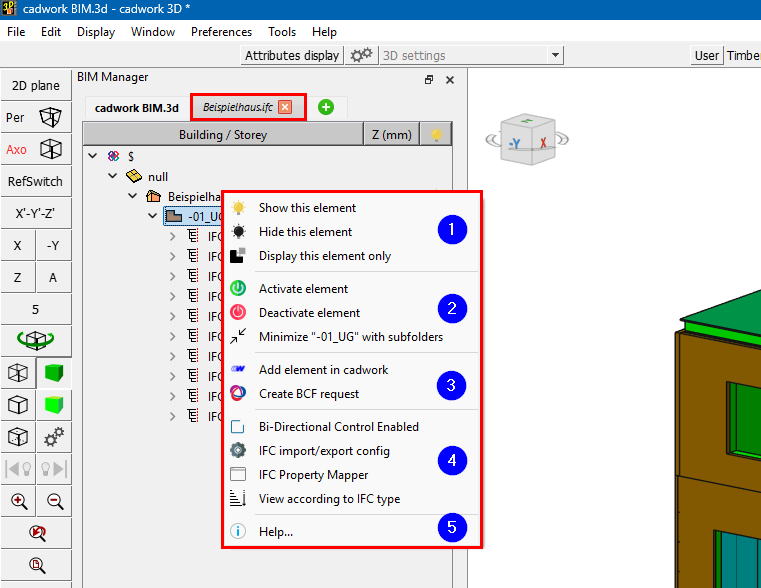
Task: Collapse the -01_UG storey node
Action: click(153, 216)
